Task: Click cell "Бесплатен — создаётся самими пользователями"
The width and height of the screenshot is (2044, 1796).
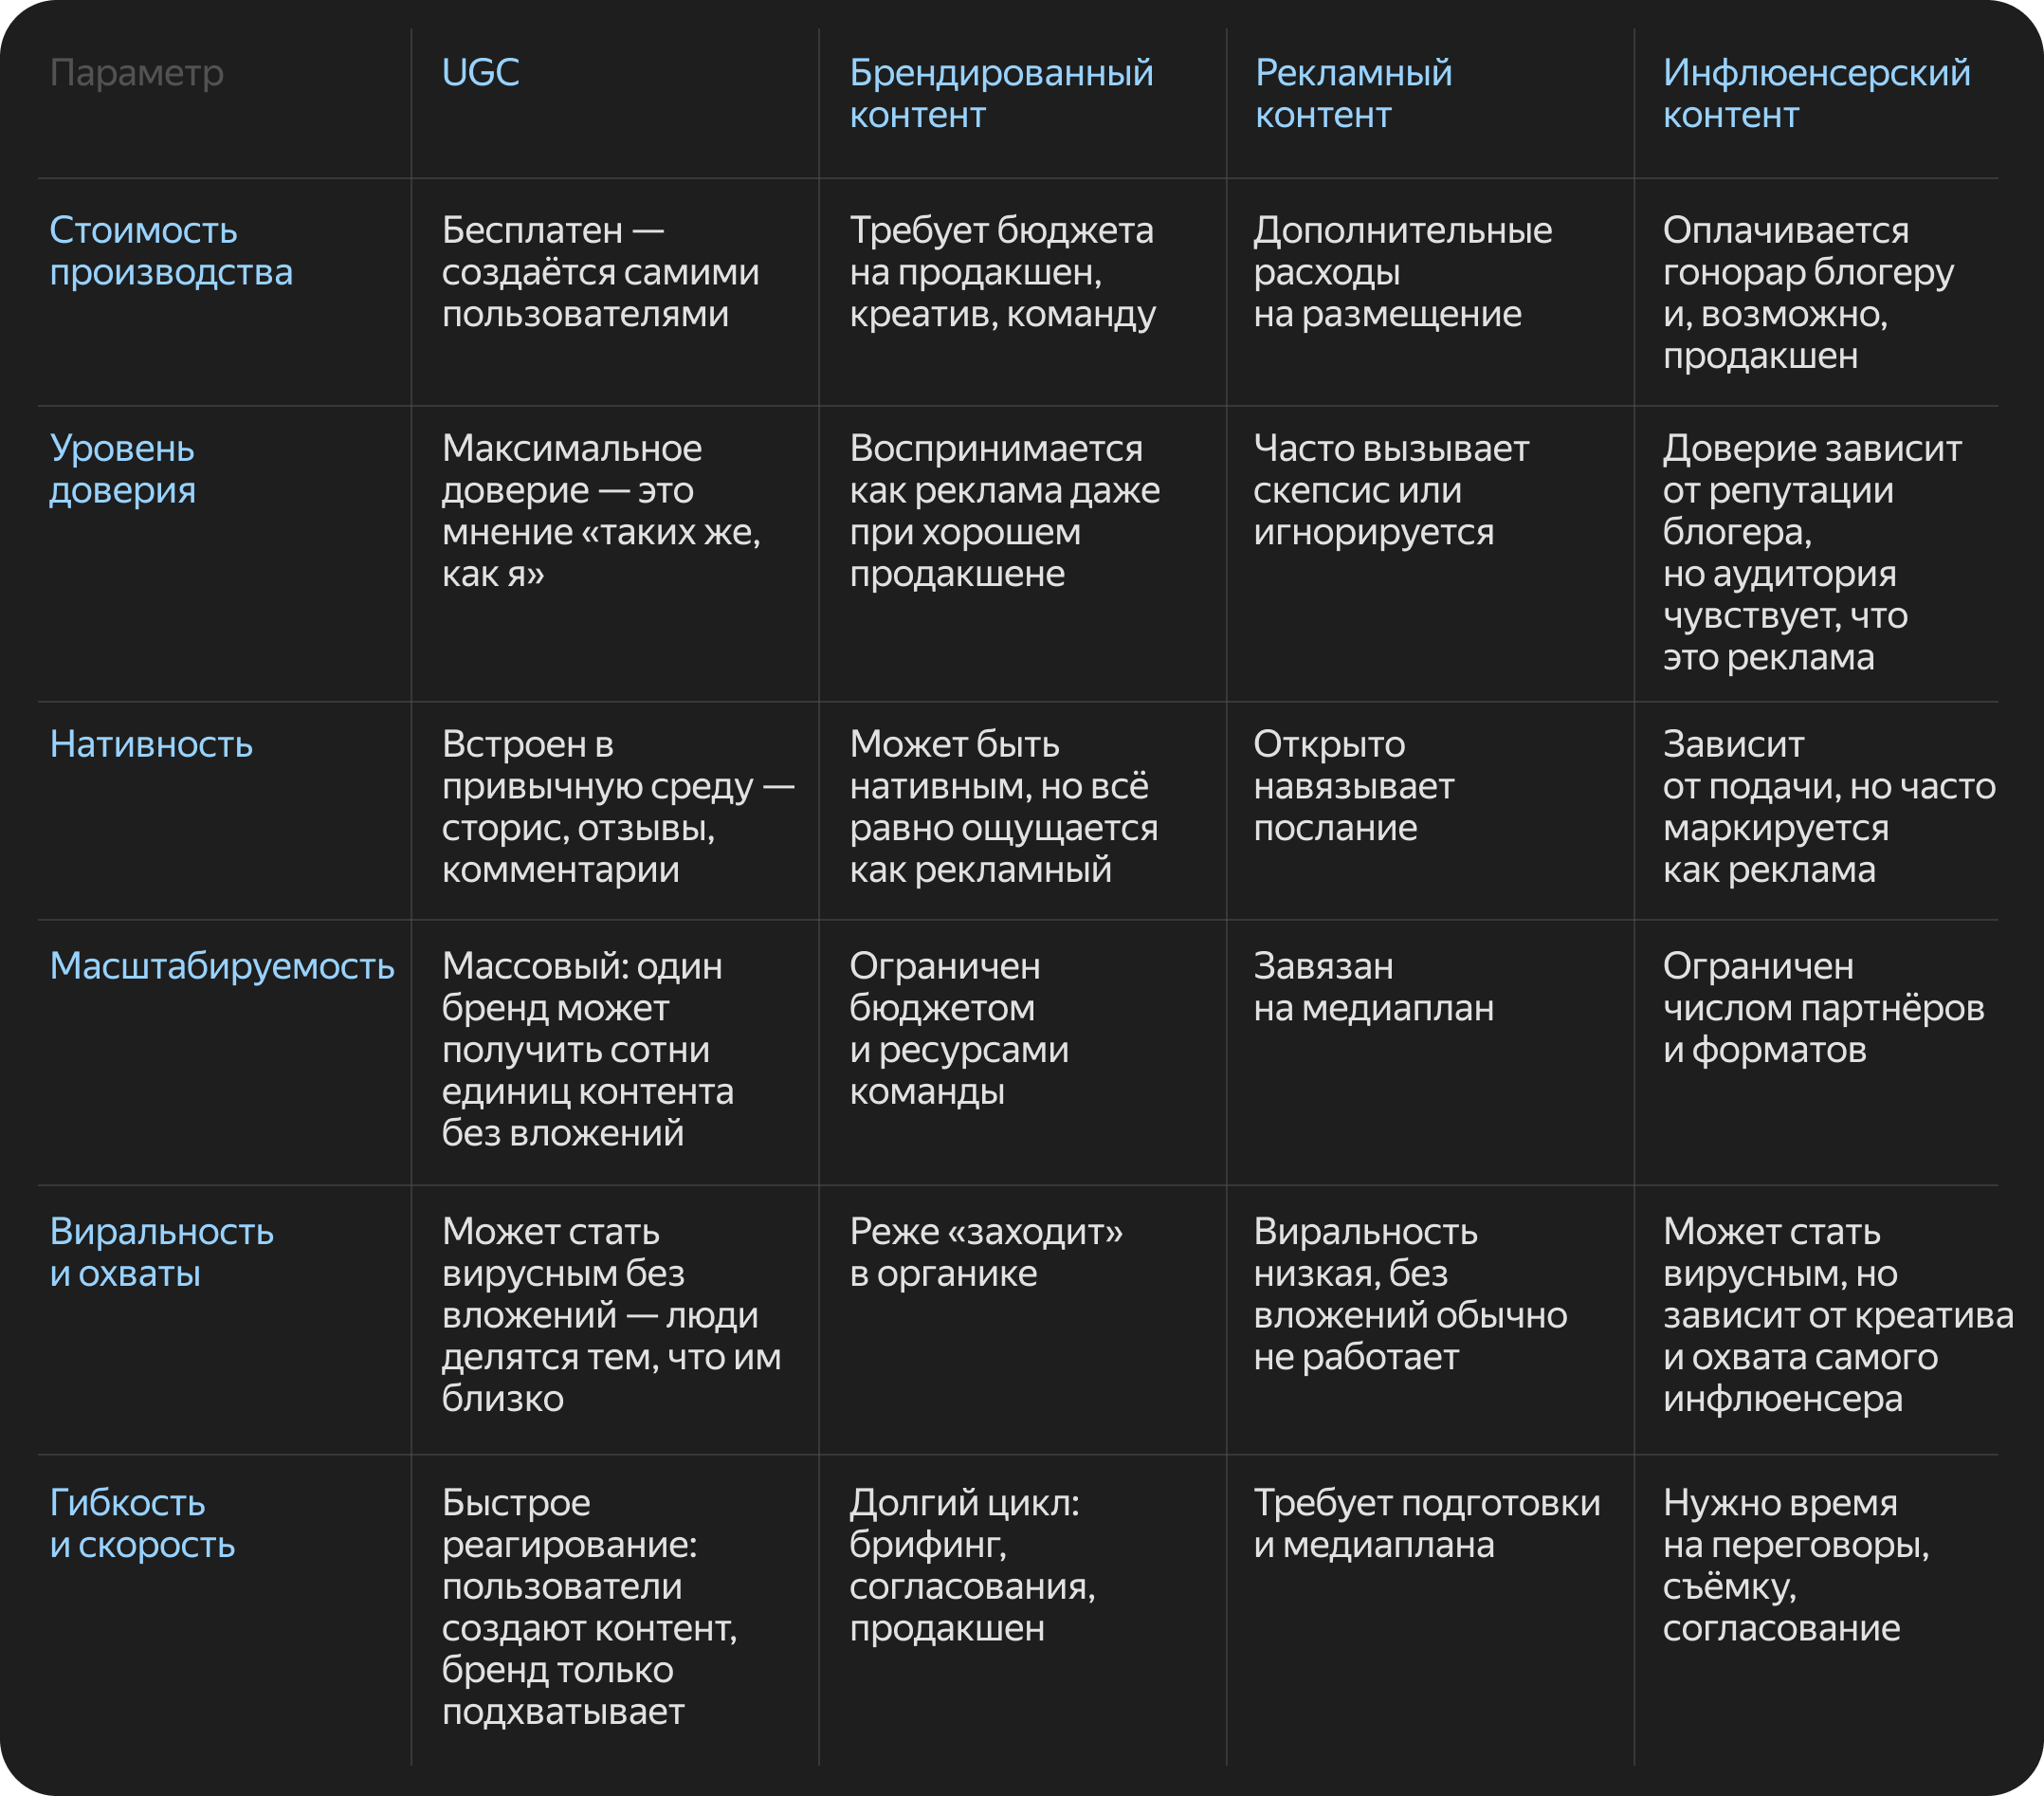Action: click(600, 272)
